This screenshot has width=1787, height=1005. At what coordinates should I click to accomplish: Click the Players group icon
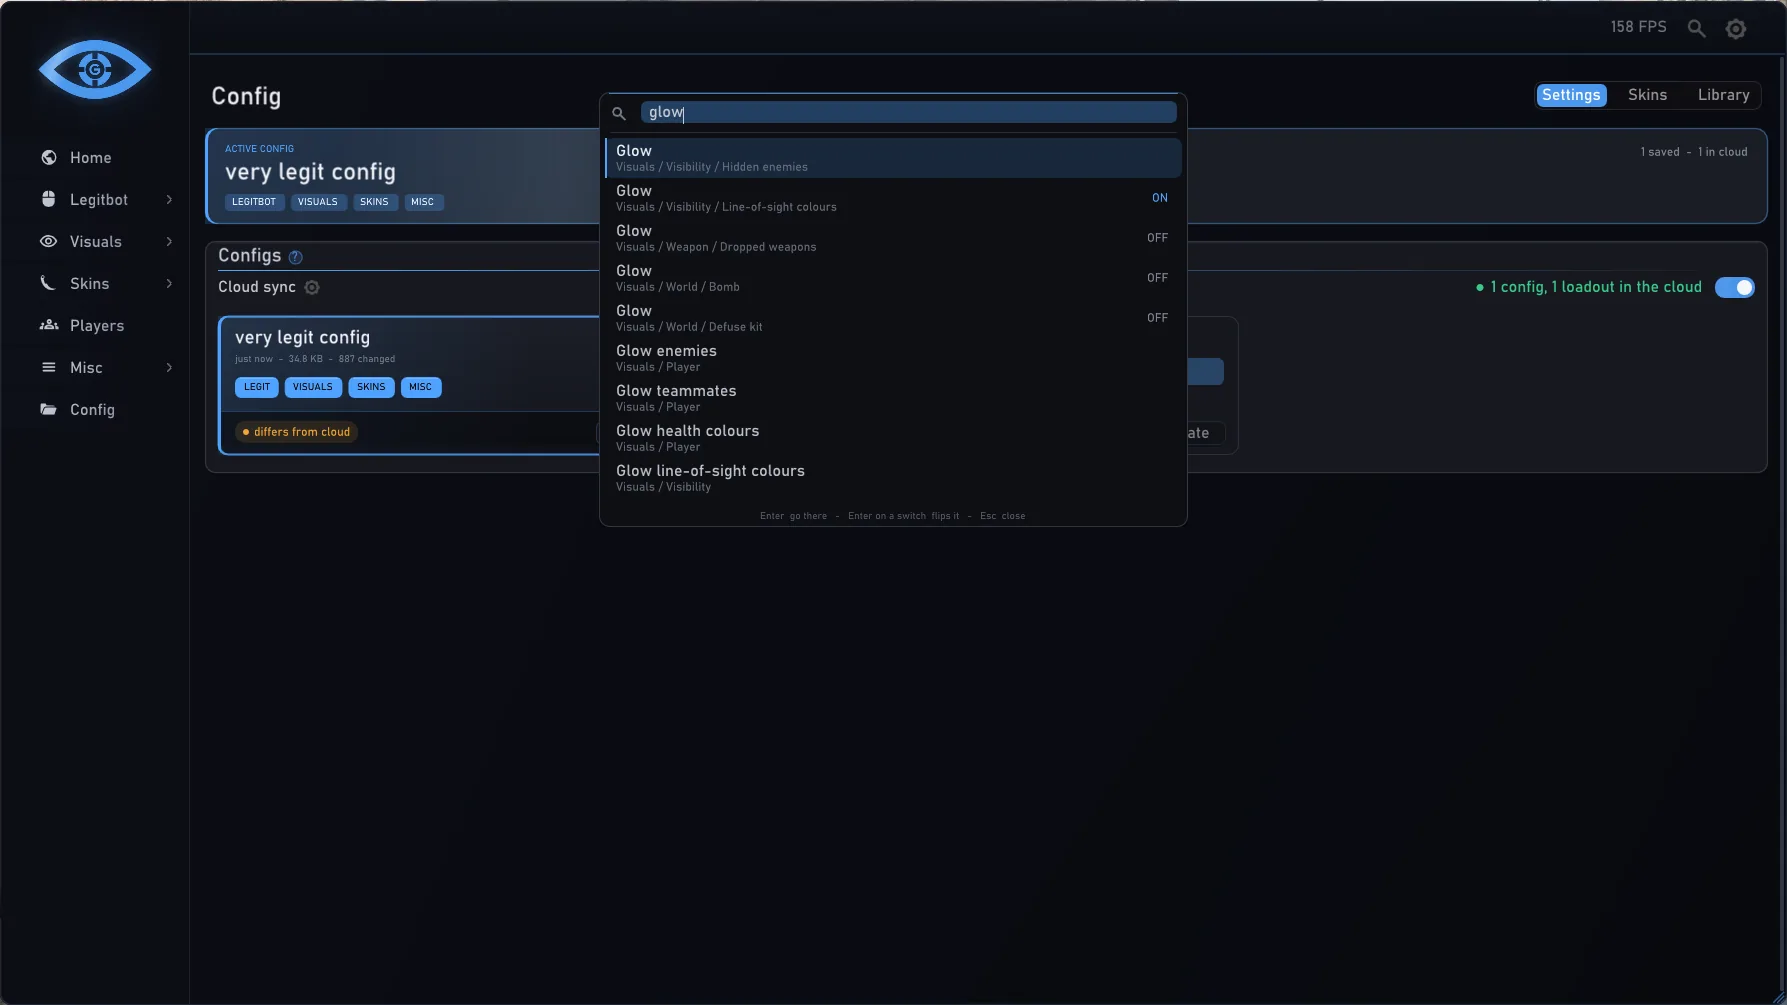point(48,325)
